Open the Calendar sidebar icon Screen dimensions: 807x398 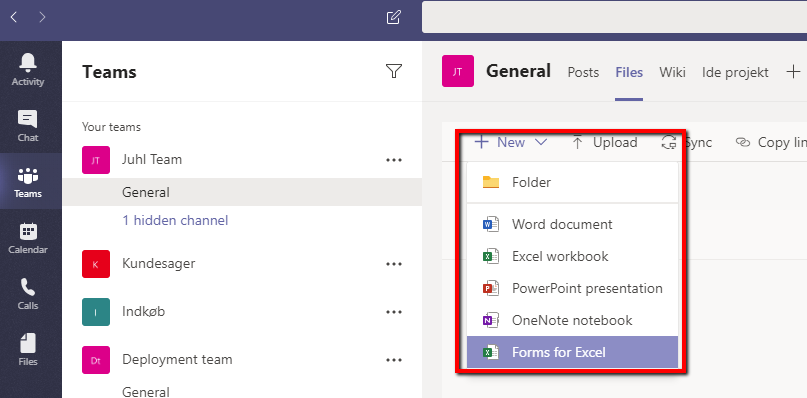point(28,231)
